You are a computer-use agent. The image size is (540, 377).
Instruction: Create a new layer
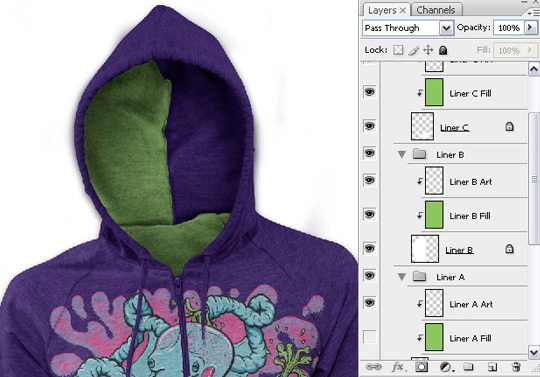click(492, 367)
